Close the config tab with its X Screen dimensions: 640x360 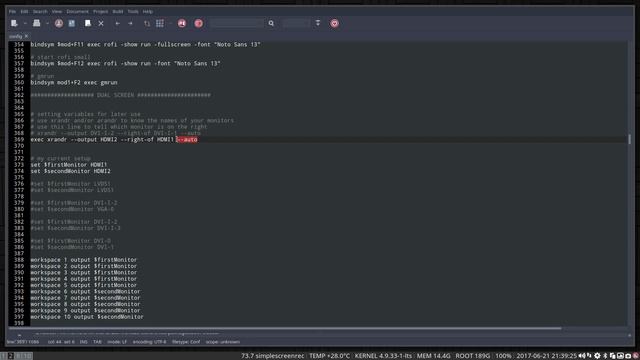(x=26, y=36)
